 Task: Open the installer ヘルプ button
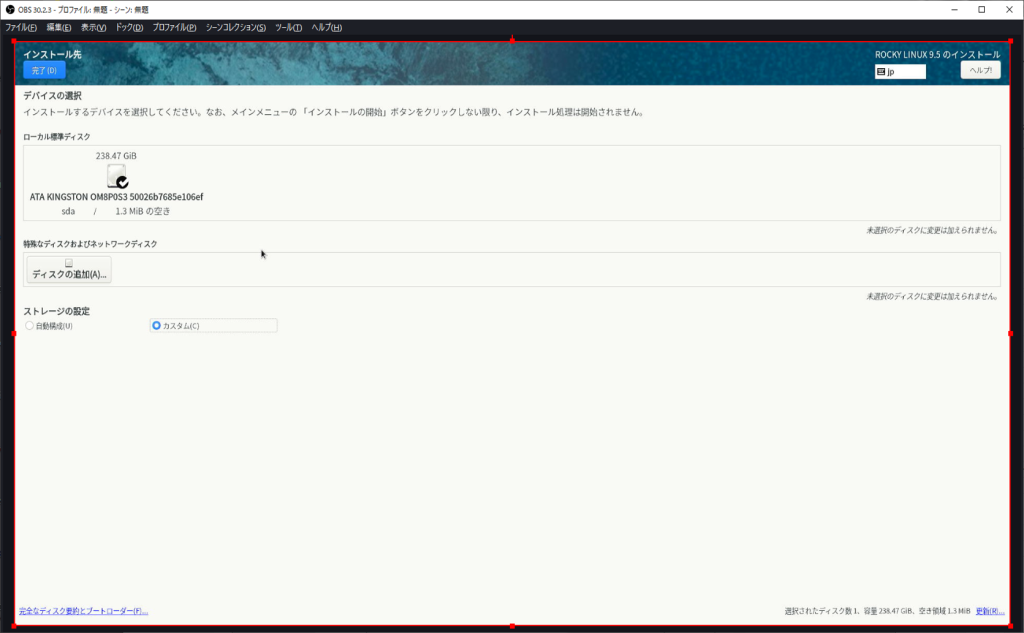[980, 70]
